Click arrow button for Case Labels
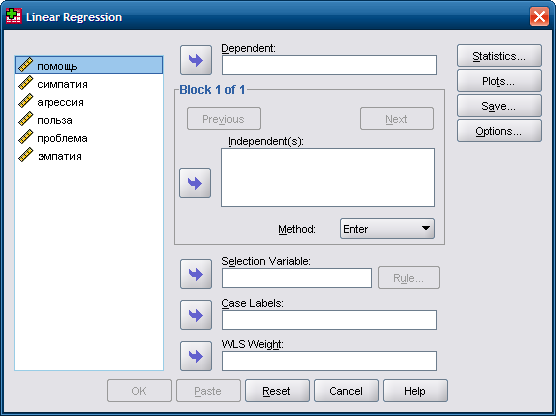This screenshot has width=556, height=416. point(196,315)
